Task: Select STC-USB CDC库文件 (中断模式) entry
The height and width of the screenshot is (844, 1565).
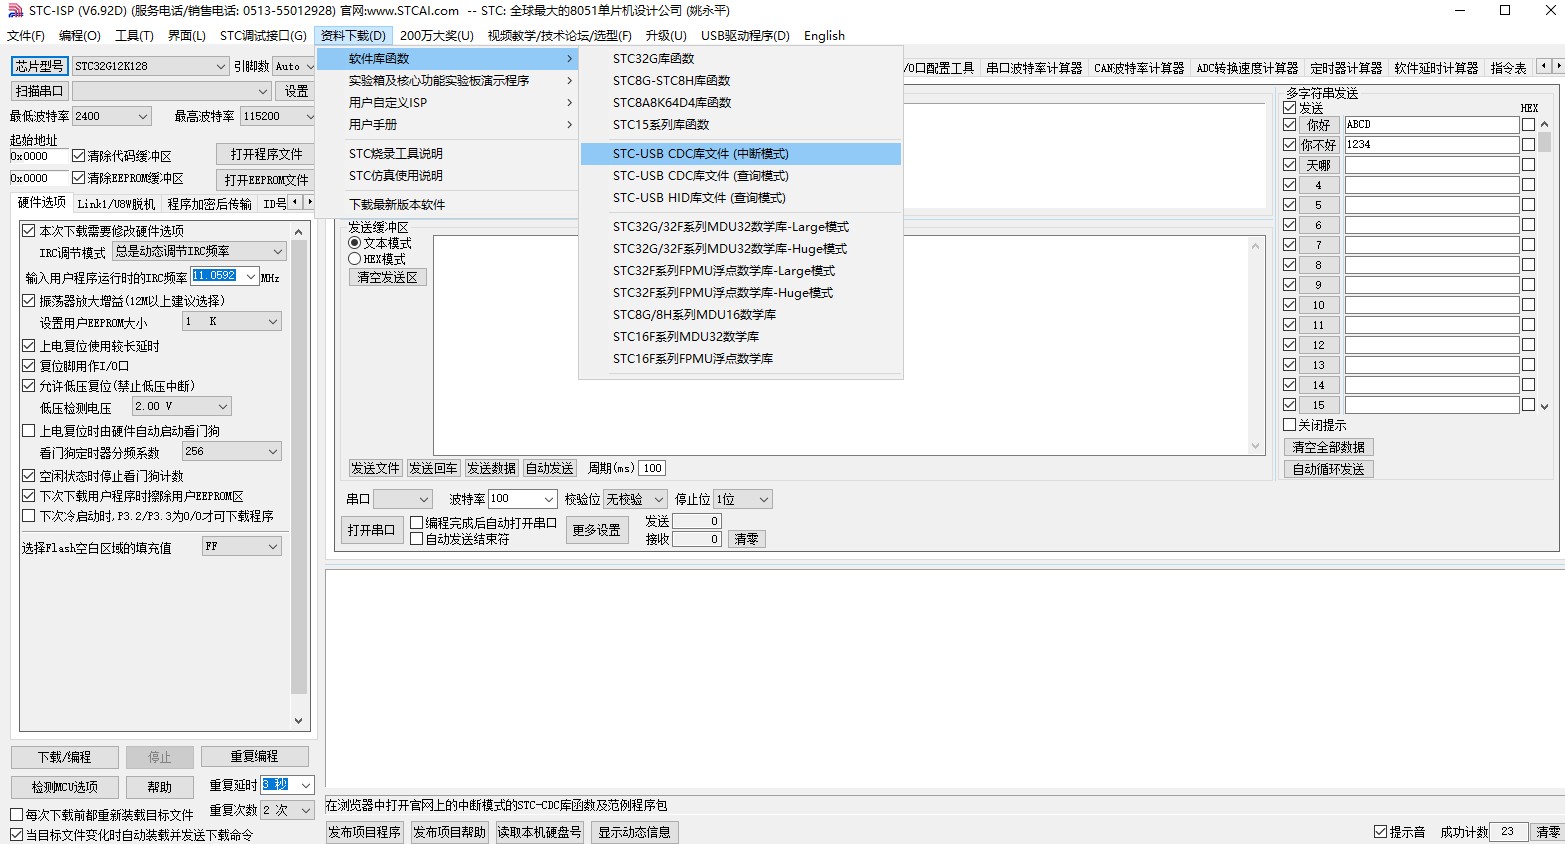Action: pyautogui.click(x=741, y=154)
